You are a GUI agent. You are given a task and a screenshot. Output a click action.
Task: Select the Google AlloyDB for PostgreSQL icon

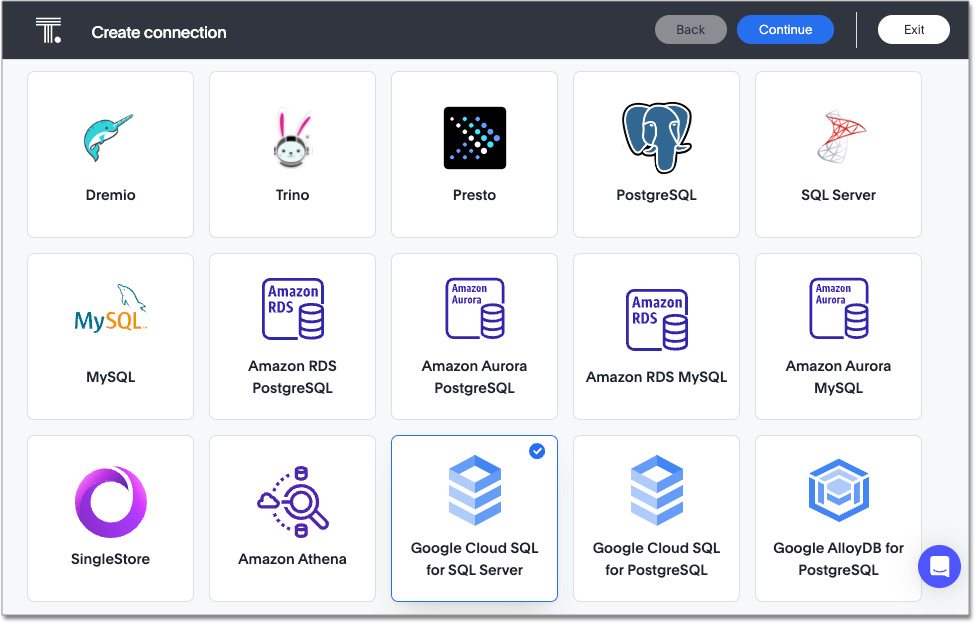coord(838,490)
